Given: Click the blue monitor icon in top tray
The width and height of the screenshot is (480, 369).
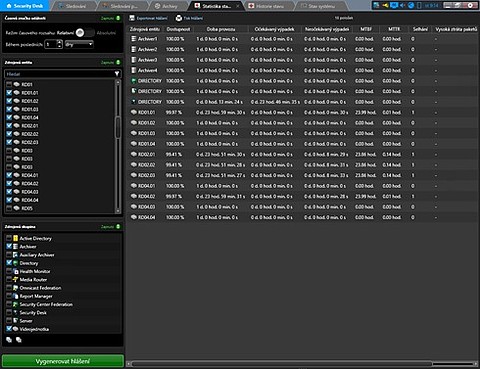Looking at the screenshot, I should coord(394,5).
